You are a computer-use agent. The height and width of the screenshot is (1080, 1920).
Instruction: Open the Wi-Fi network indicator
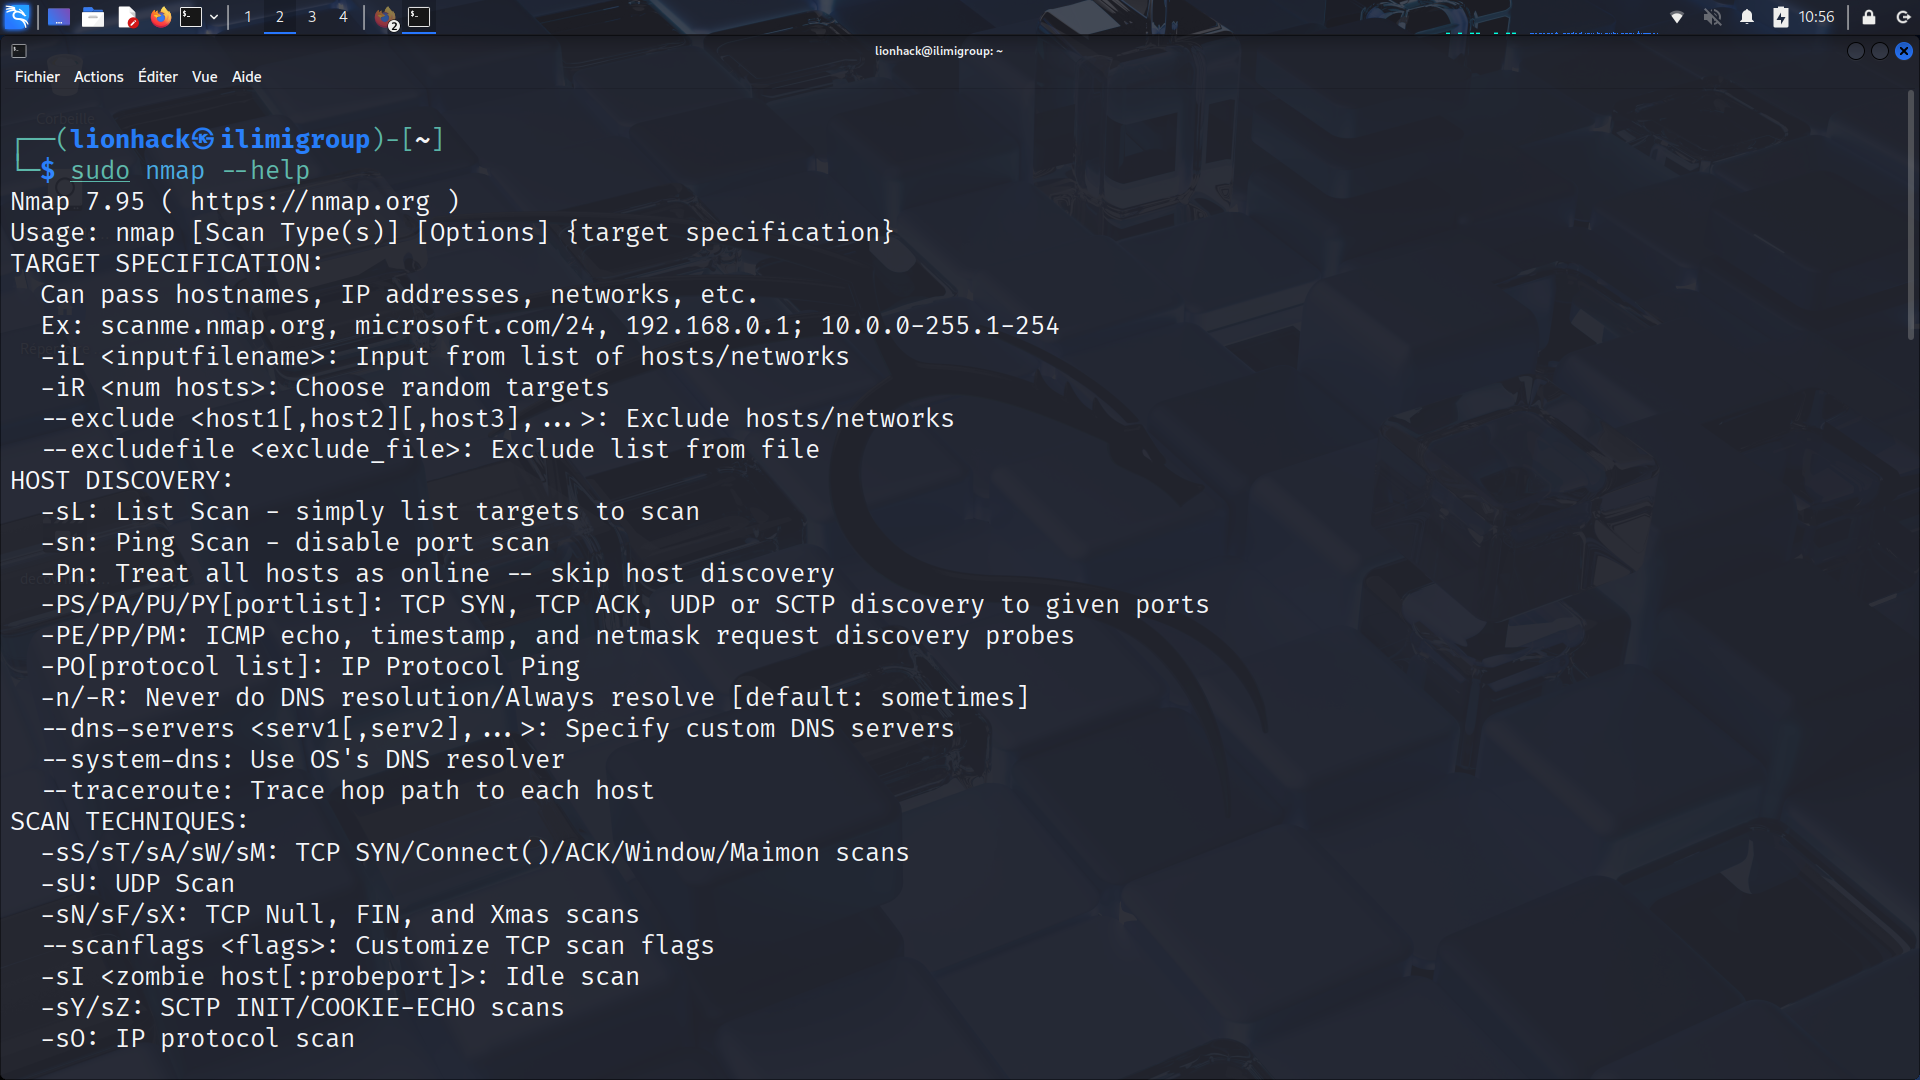coord(1677,17)
